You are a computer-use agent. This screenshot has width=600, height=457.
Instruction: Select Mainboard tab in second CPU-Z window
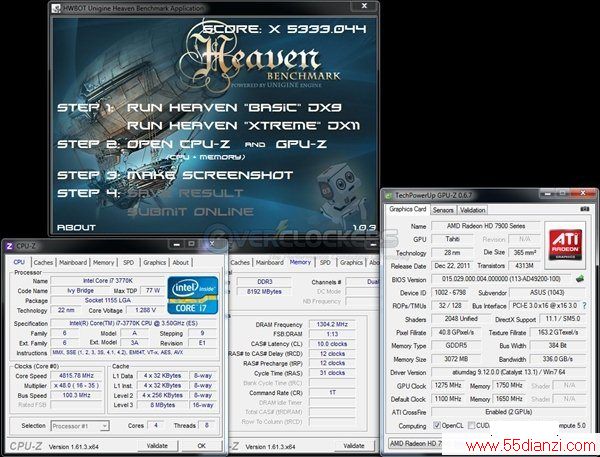click(x=270, y=263)
